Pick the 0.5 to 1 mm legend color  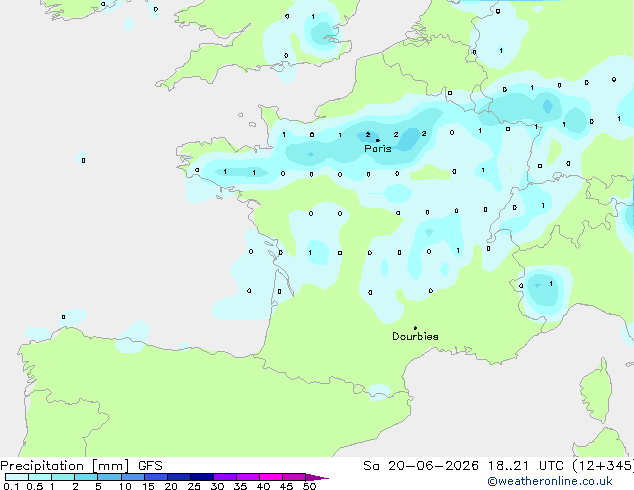(40, 477)
